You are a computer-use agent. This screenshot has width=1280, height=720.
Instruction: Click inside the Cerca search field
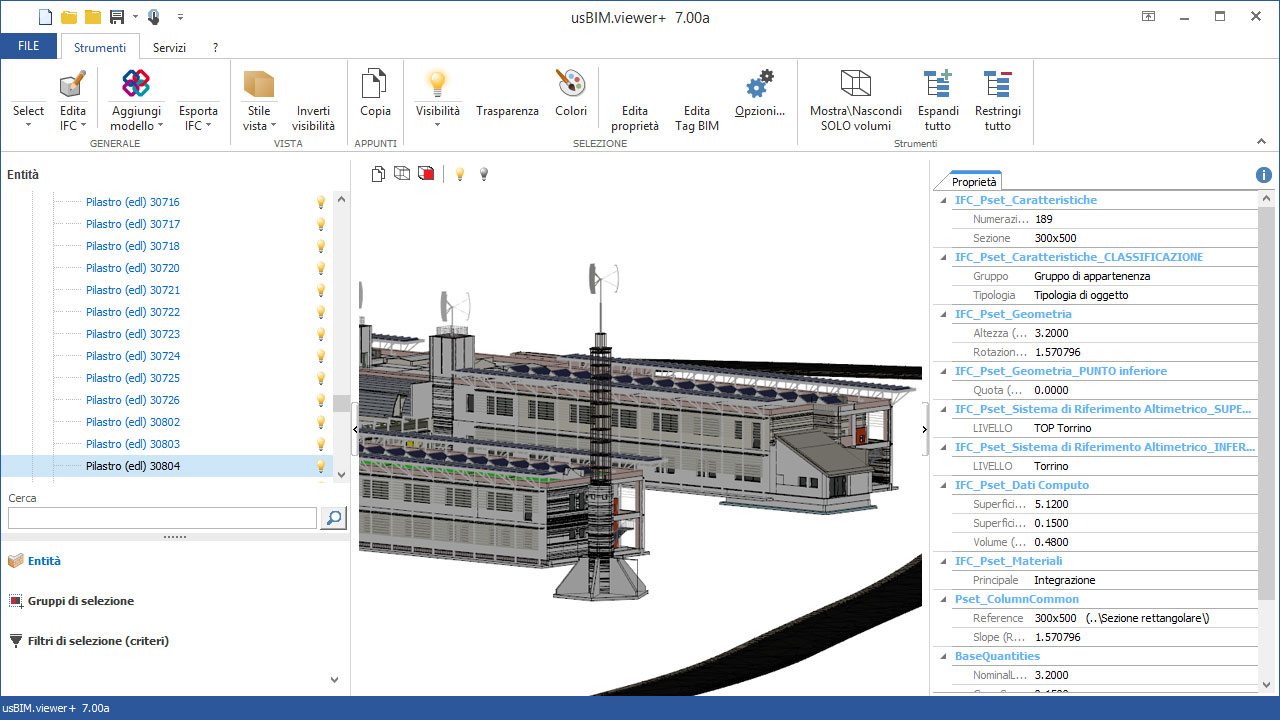coord(161,518)
